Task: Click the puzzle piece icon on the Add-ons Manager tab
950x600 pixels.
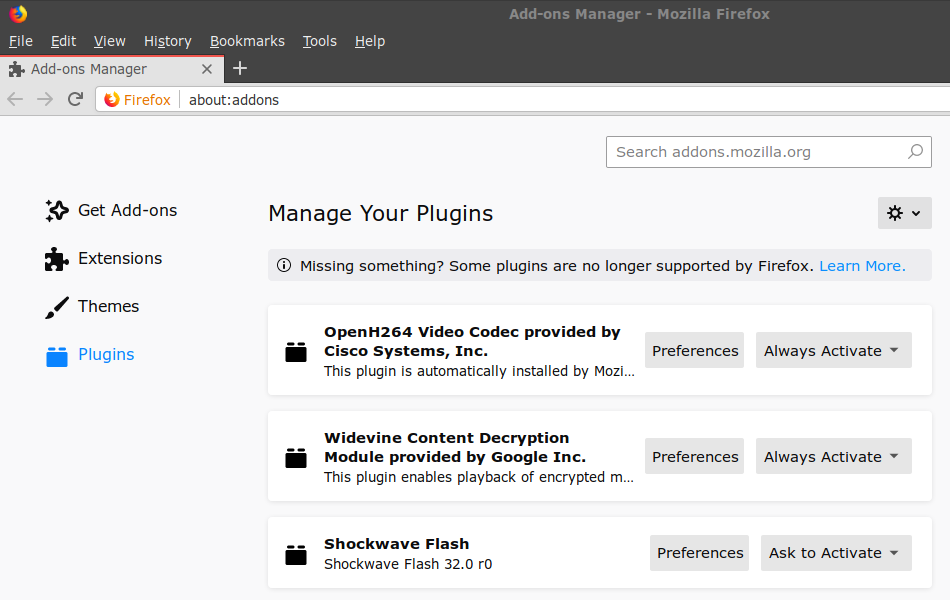Action: pos(16,69)
